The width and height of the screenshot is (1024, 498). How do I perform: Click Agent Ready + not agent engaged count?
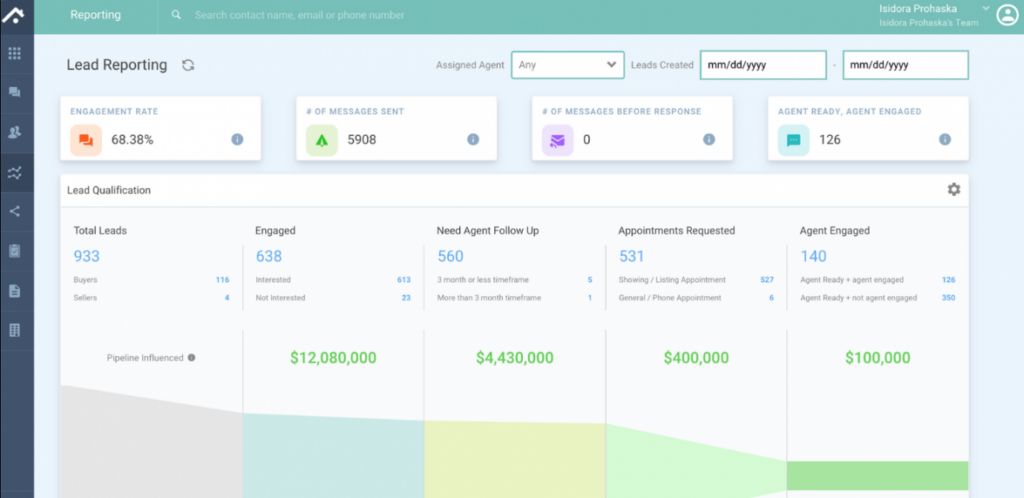pyautogui.click(x=948, y=298)
